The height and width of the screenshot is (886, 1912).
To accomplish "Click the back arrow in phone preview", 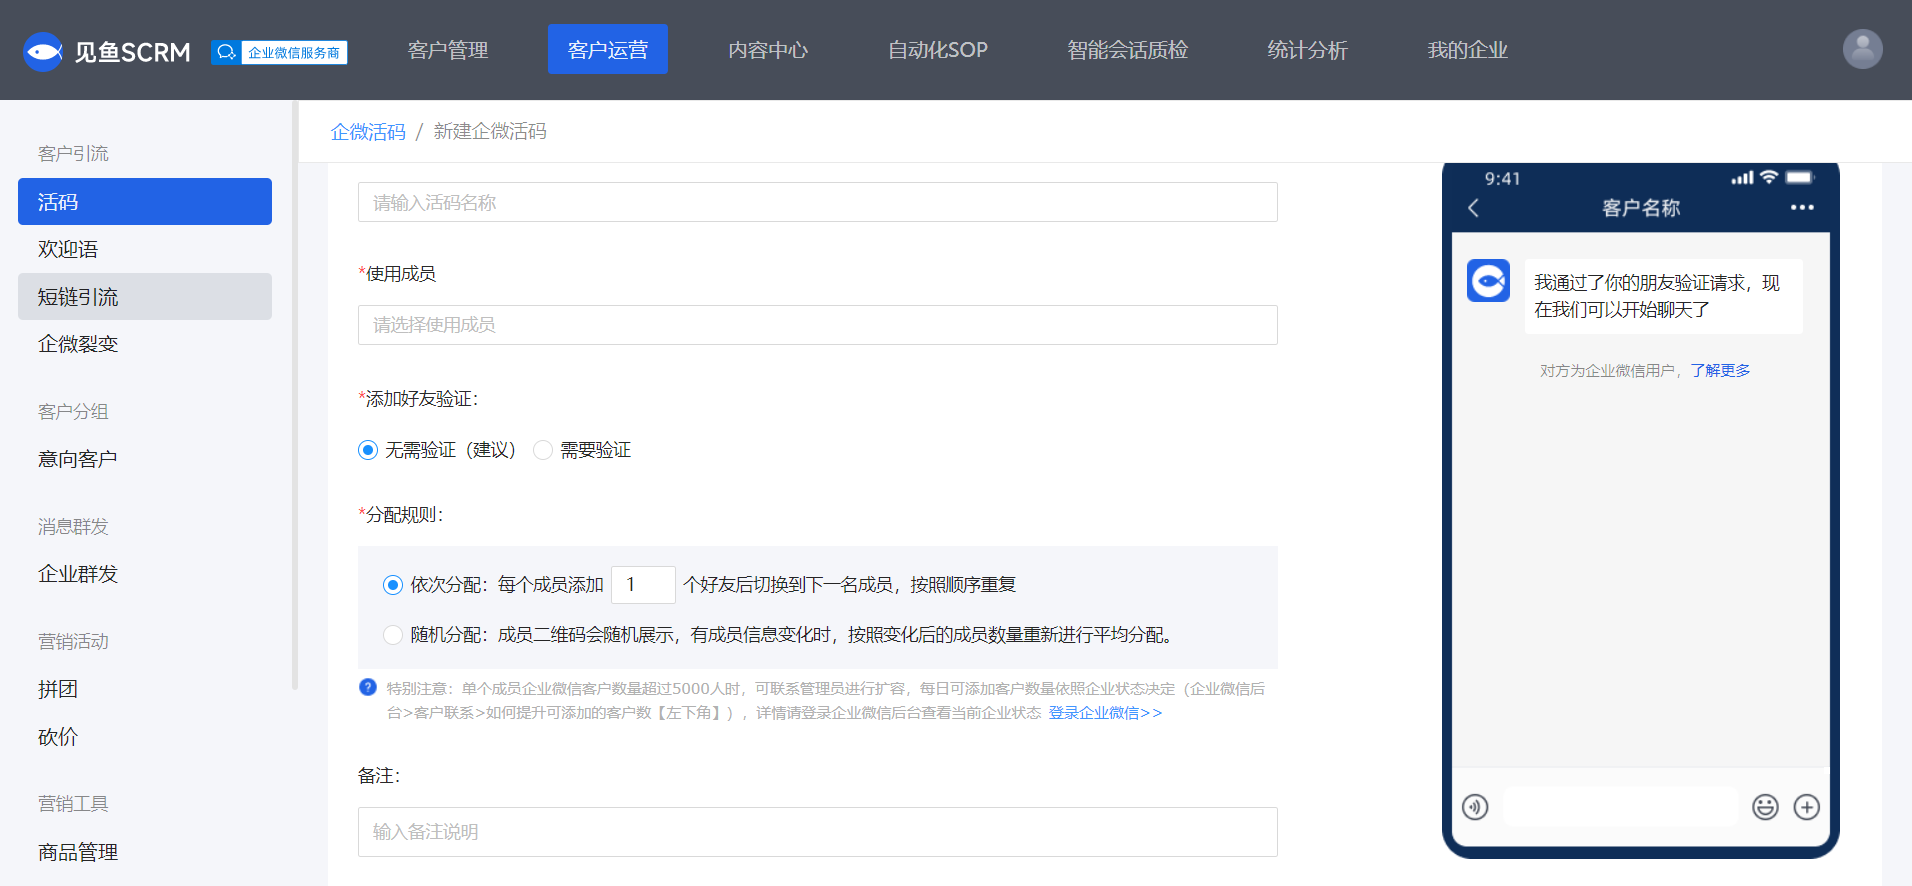I will (1473, 208).
